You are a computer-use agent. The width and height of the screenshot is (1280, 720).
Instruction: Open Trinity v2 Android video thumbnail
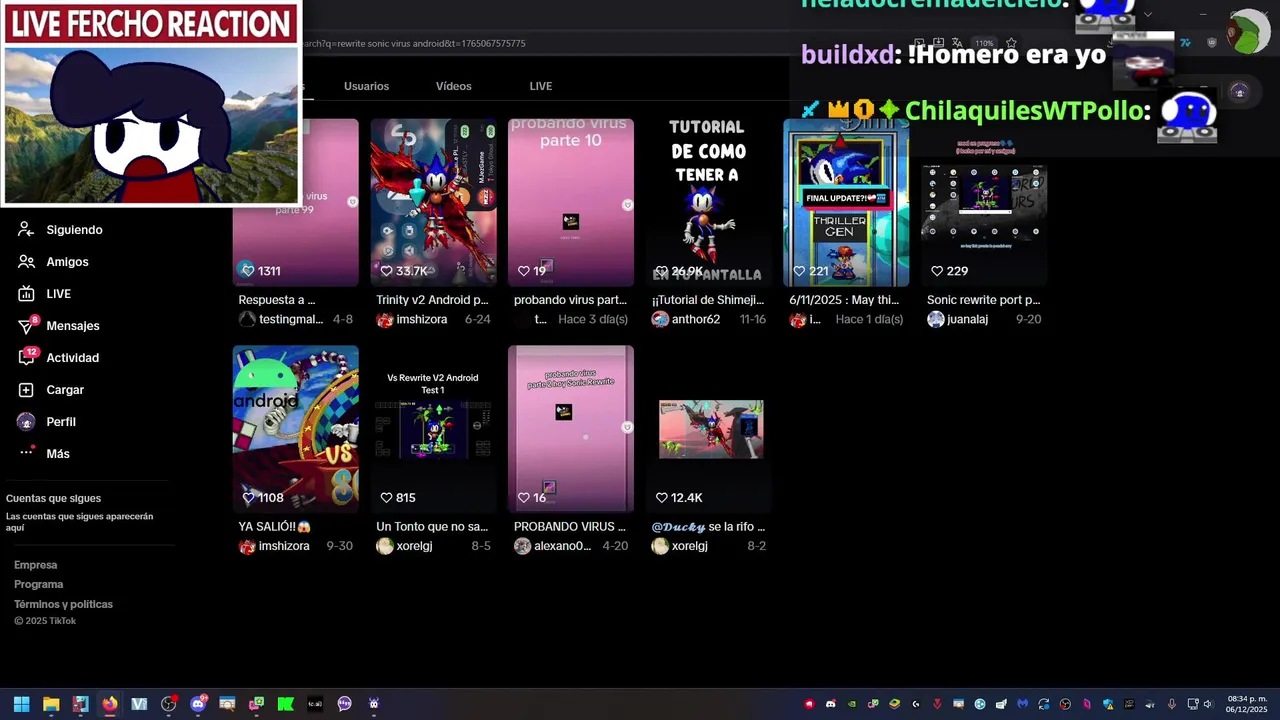click(433, 203)
